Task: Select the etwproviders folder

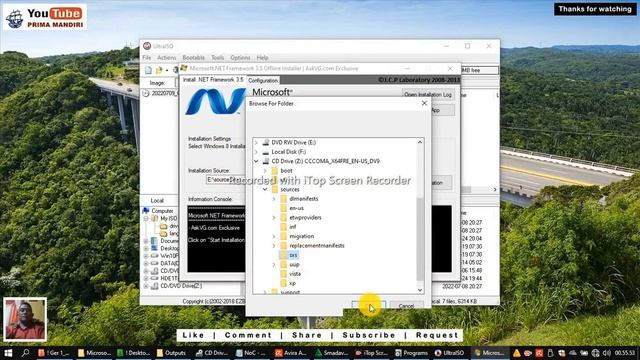Action: 305,218
